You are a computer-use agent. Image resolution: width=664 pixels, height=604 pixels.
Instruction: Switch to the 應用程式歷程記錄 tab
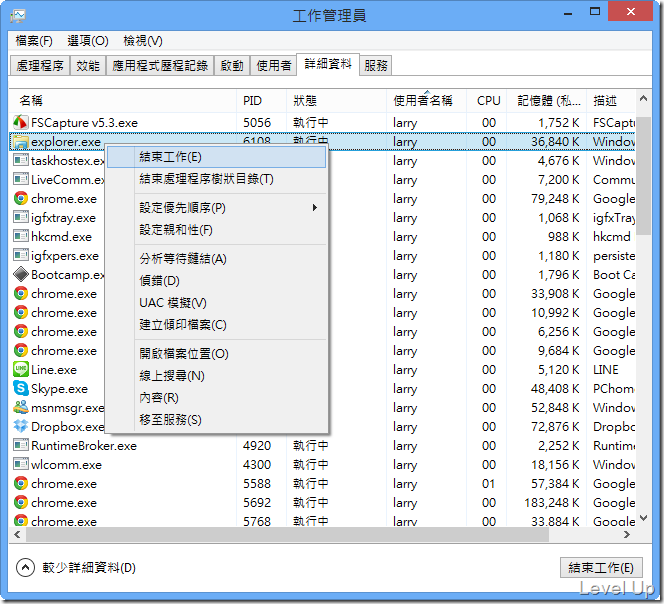[160, 66]
